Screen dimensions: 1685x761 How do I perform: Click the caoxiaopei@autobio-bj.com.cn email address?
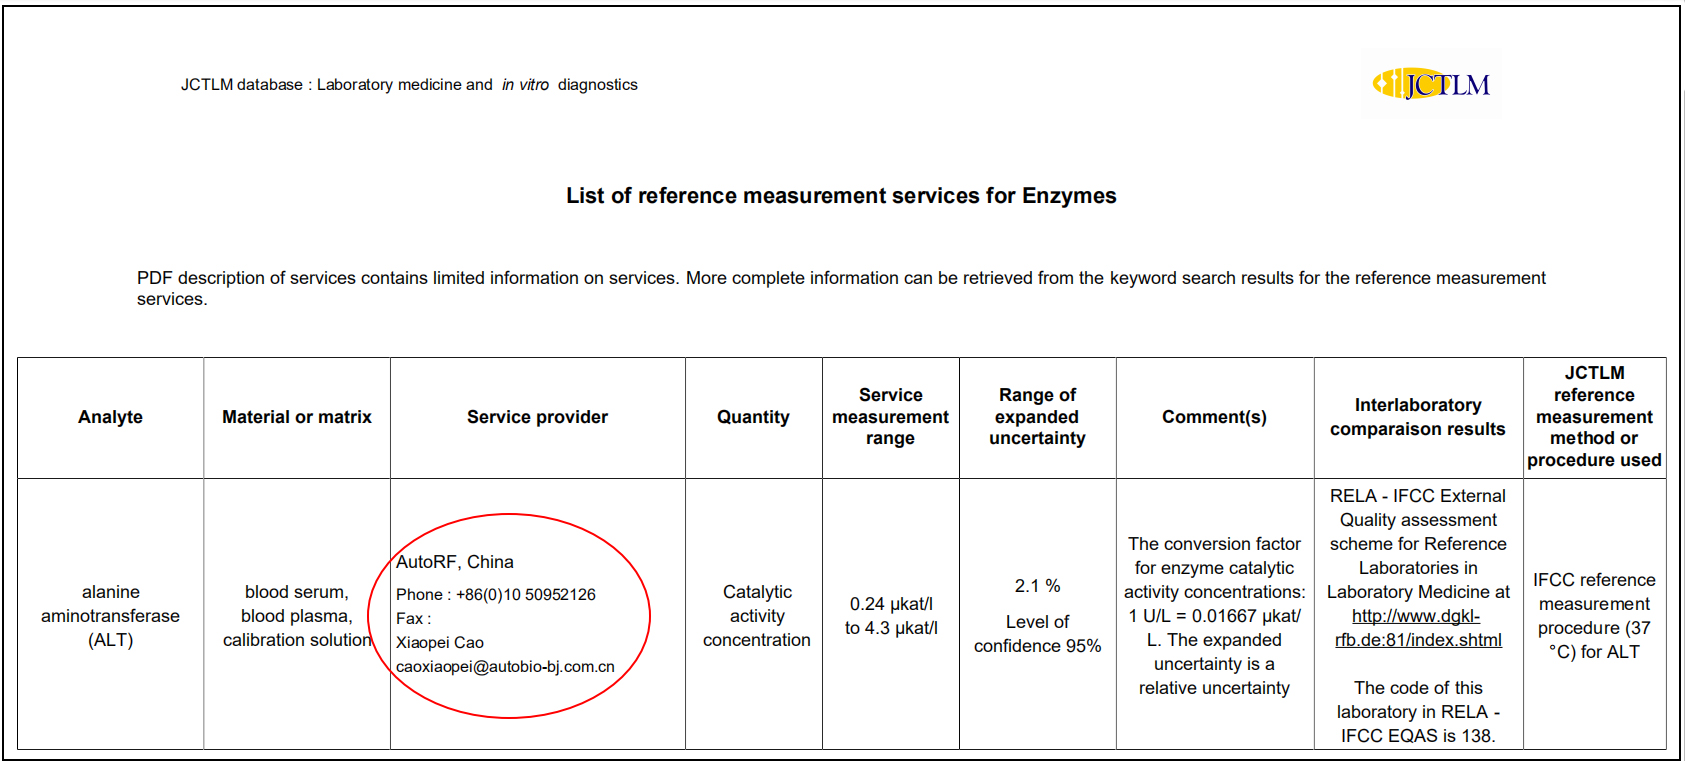point(505,667)
